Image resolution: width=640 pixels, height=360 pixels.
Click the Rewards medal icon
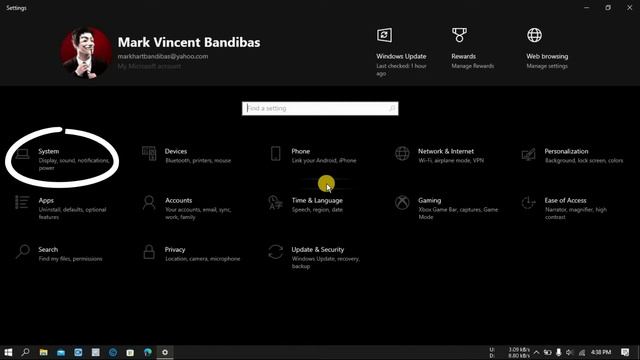click(459, 35)
